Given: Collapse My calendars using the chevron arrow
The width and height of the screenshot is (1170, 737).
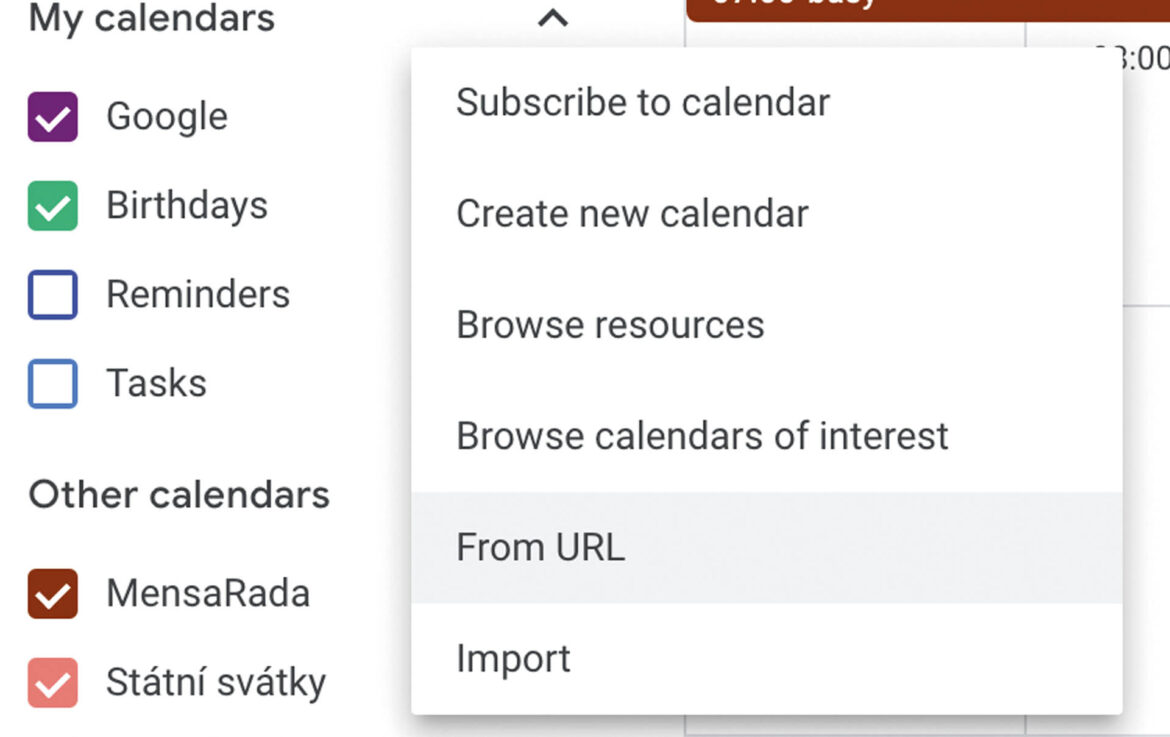Looking at the screenshot, I should click(553, 18).
